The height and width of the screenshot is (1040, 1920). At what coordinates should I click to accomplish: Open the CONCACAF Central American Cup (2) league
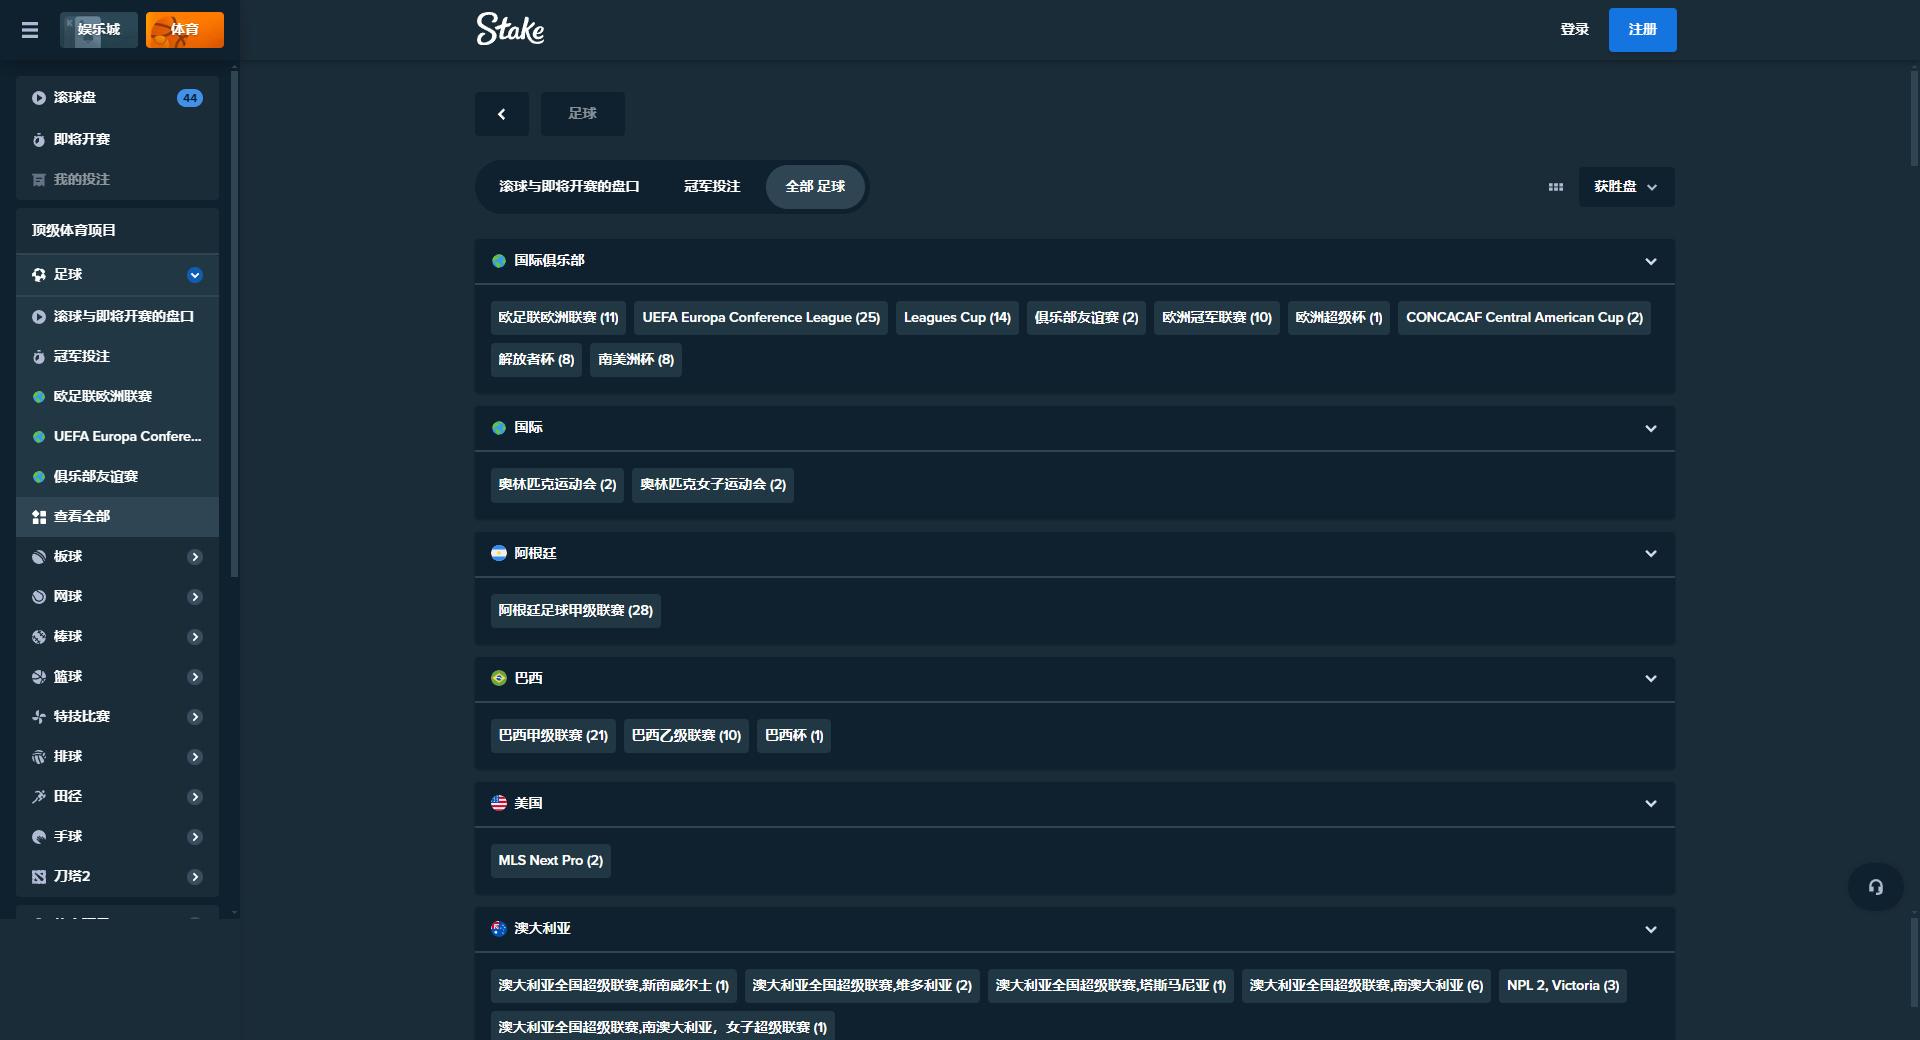click(1524, 318)
